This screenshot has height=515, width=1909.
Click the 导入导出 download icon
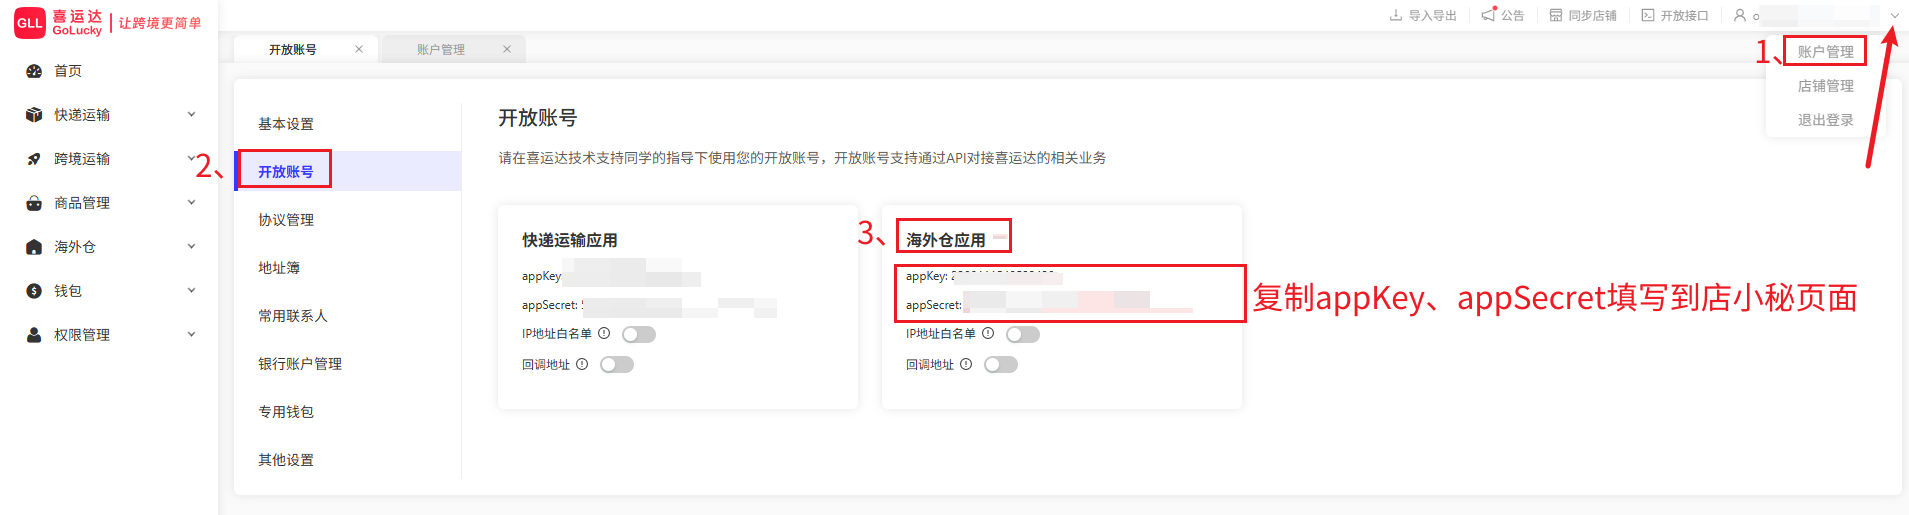click(1396, 15)
